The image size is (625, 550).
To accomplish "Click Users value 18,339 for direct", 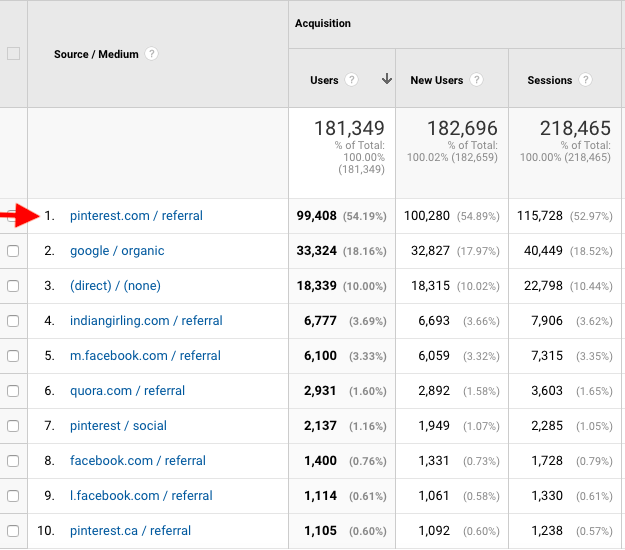I will pos(316,286).
